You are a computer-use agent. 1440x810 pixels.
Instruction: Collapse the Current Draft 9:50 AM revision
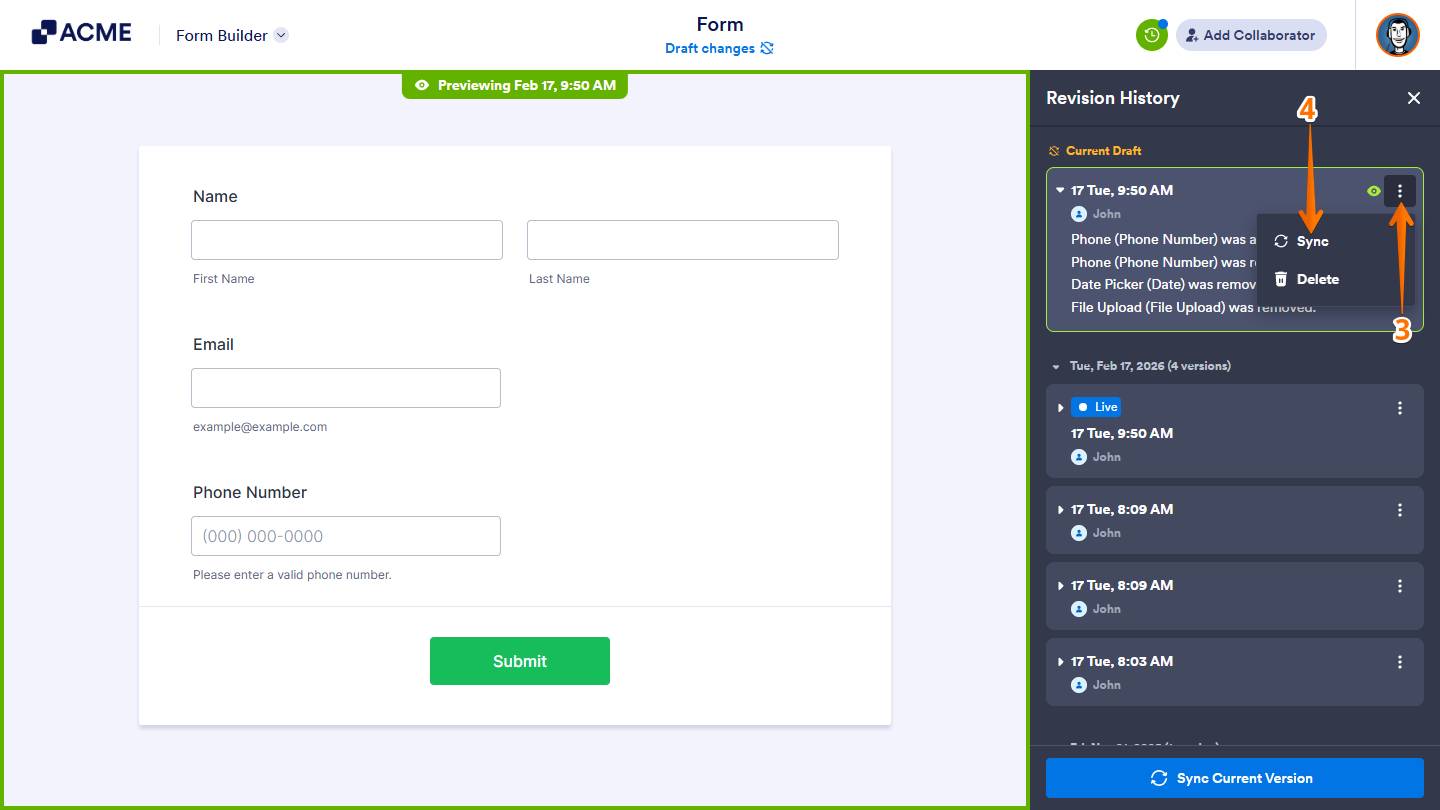click(1060, 190)
